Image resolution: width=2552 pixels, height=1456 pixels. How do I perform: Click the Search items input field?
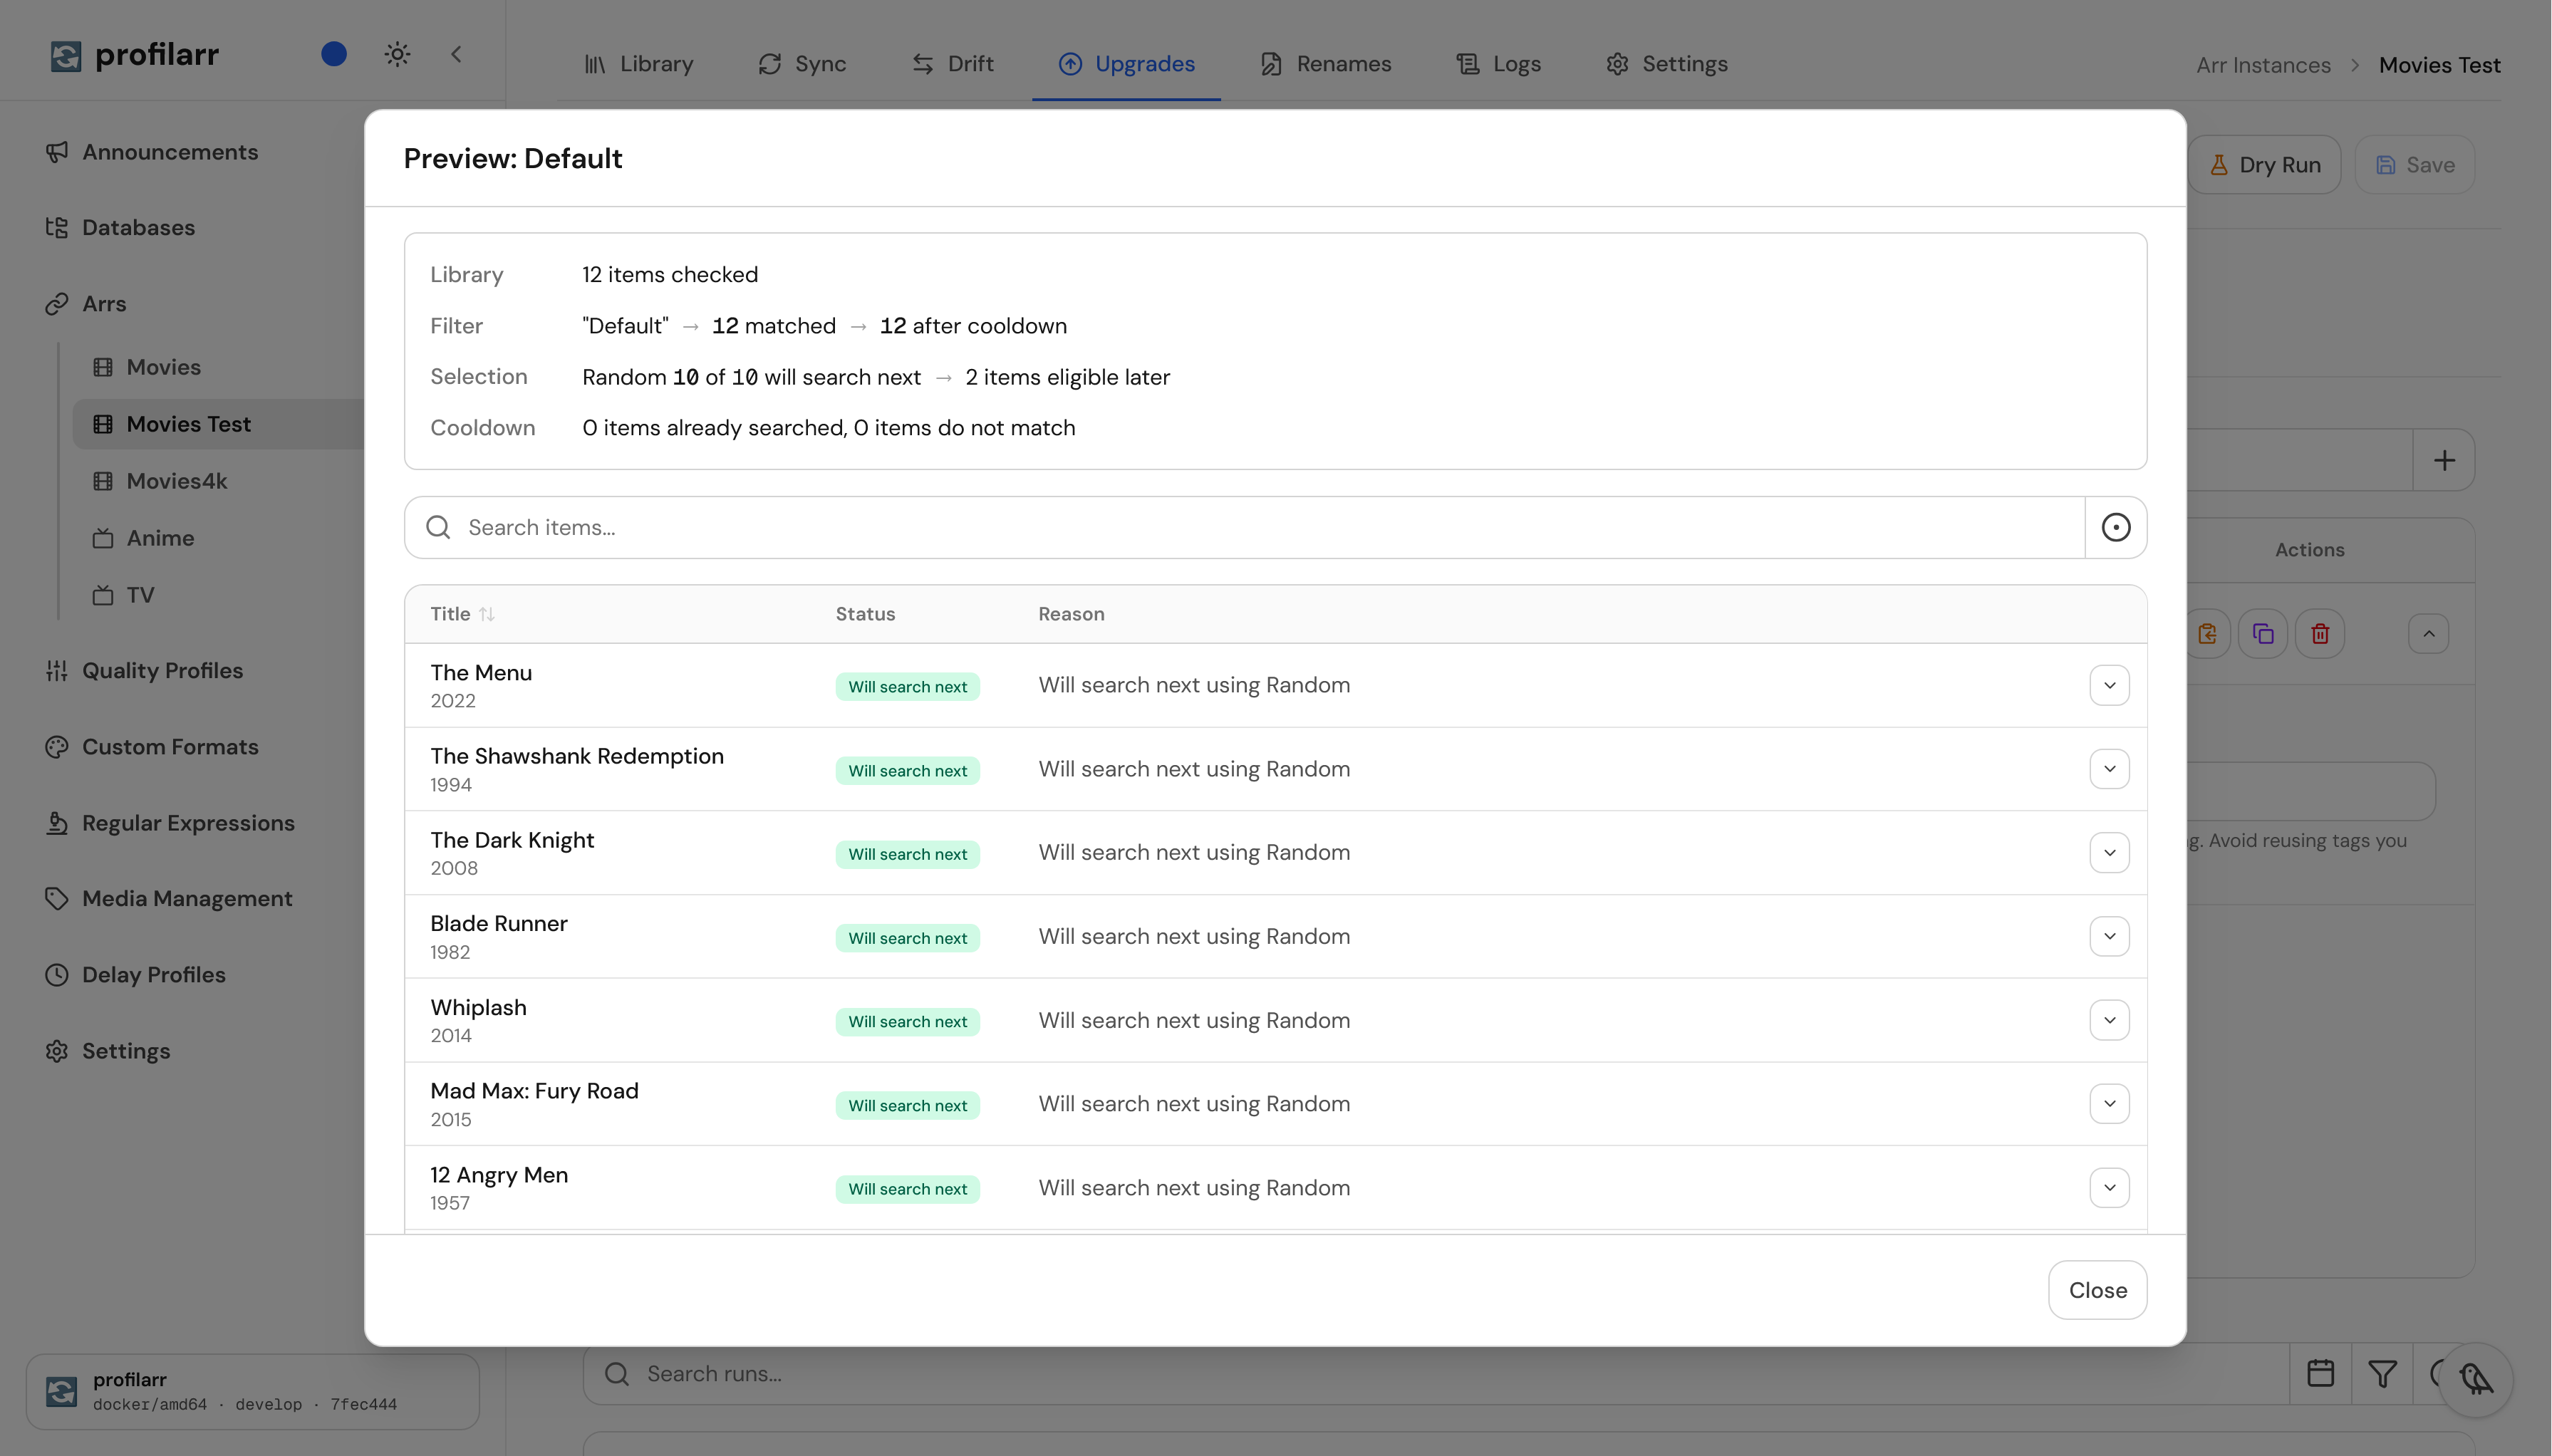(x=1244, y=527)
